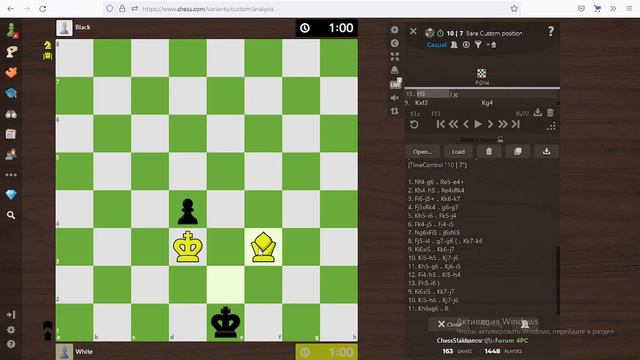Select the black king on e1

(225, 322)
